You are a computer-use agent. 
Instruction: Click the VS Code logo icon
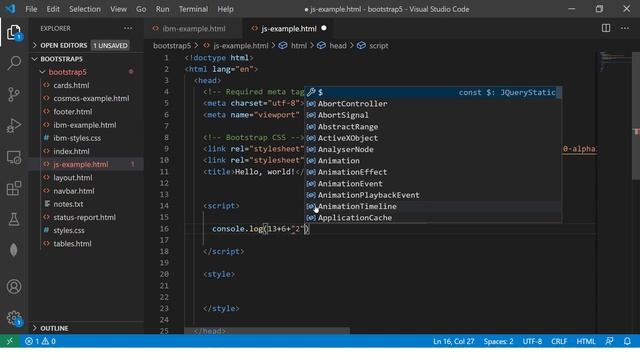coord(10,9)
